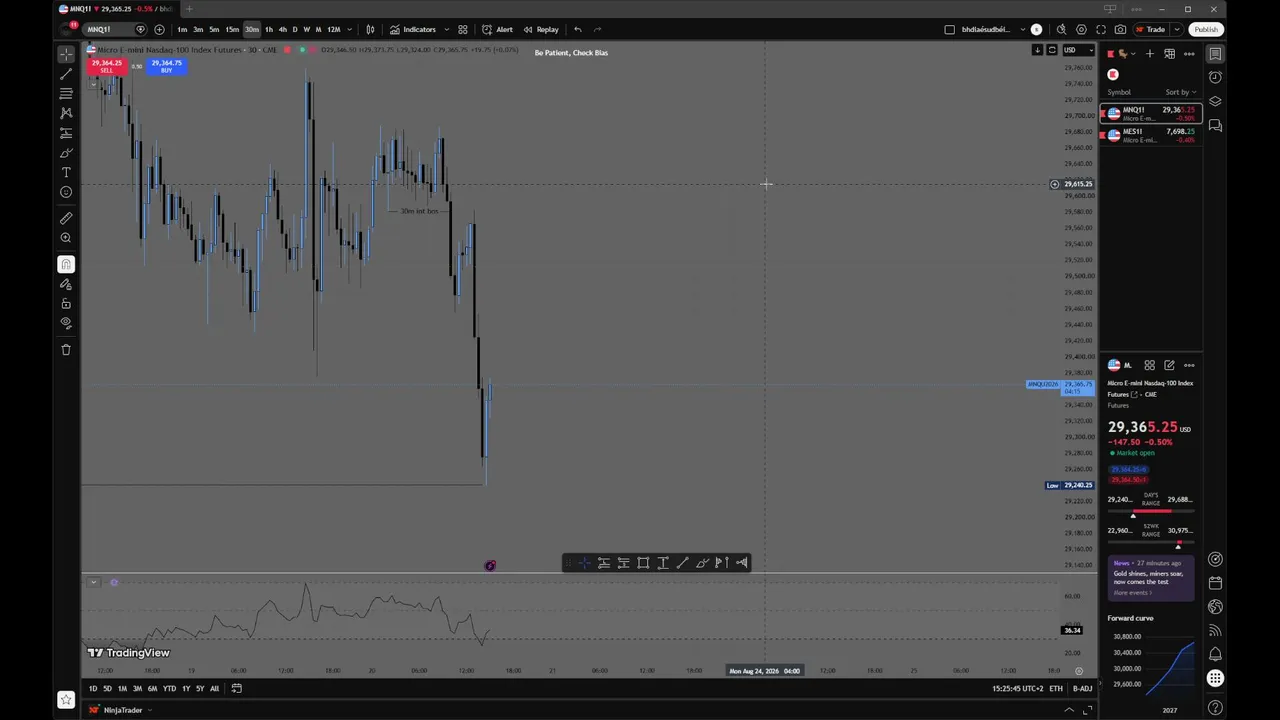Image resolution: width=1280 pixels, height=720 pixels.
Task: Open the object tree layers panel icon
Action: point(1215,101)
